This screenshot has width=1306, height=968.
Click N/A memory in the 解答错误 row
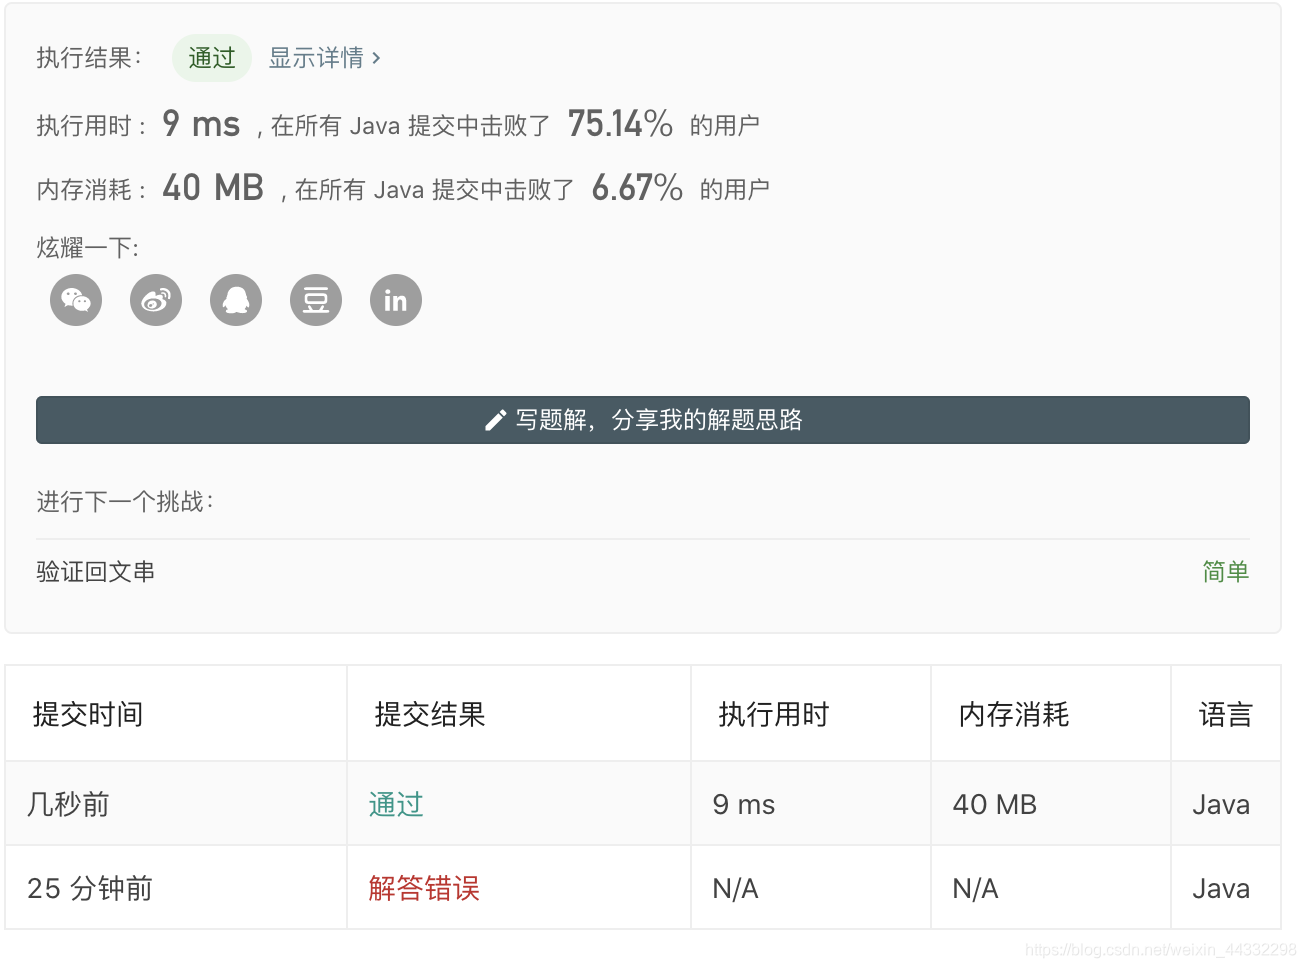point(976,888)
